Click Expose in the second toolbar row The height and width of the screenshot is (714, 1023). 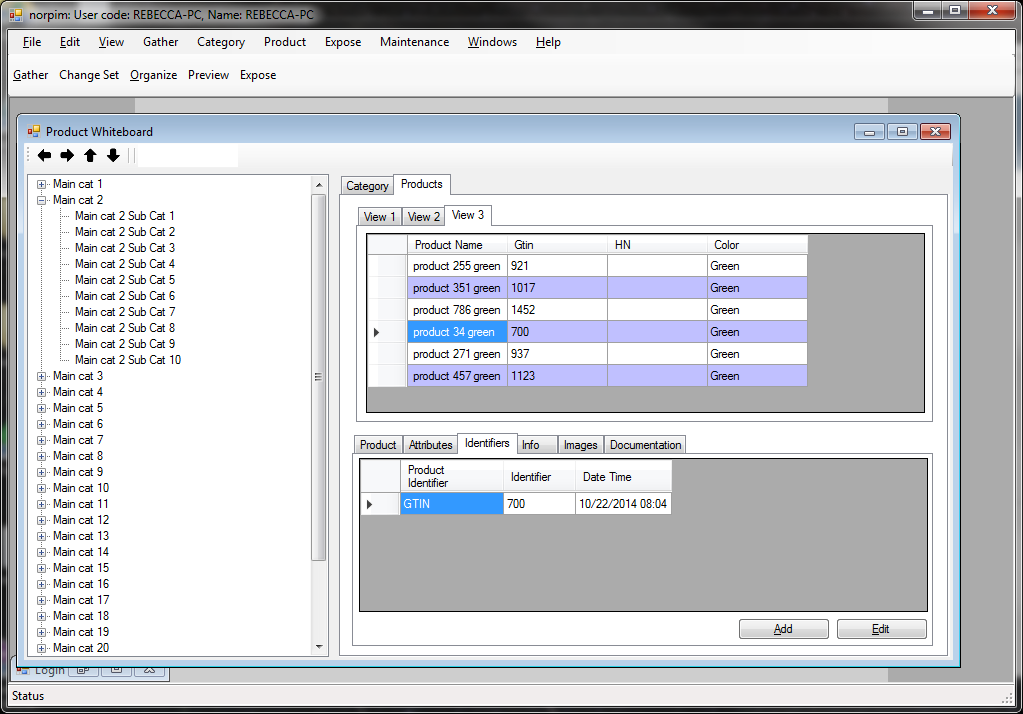point(258,75)
